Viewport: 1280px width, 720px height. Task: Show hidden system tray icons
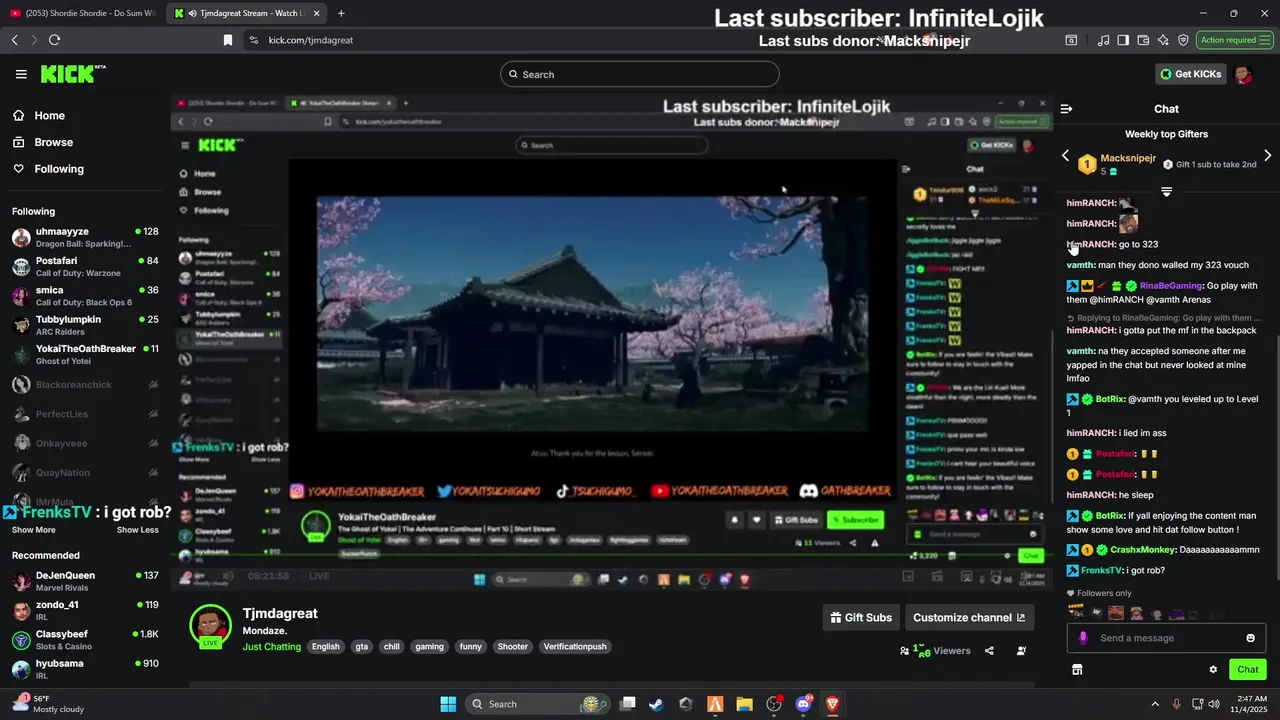click(x=1157, y=704)
